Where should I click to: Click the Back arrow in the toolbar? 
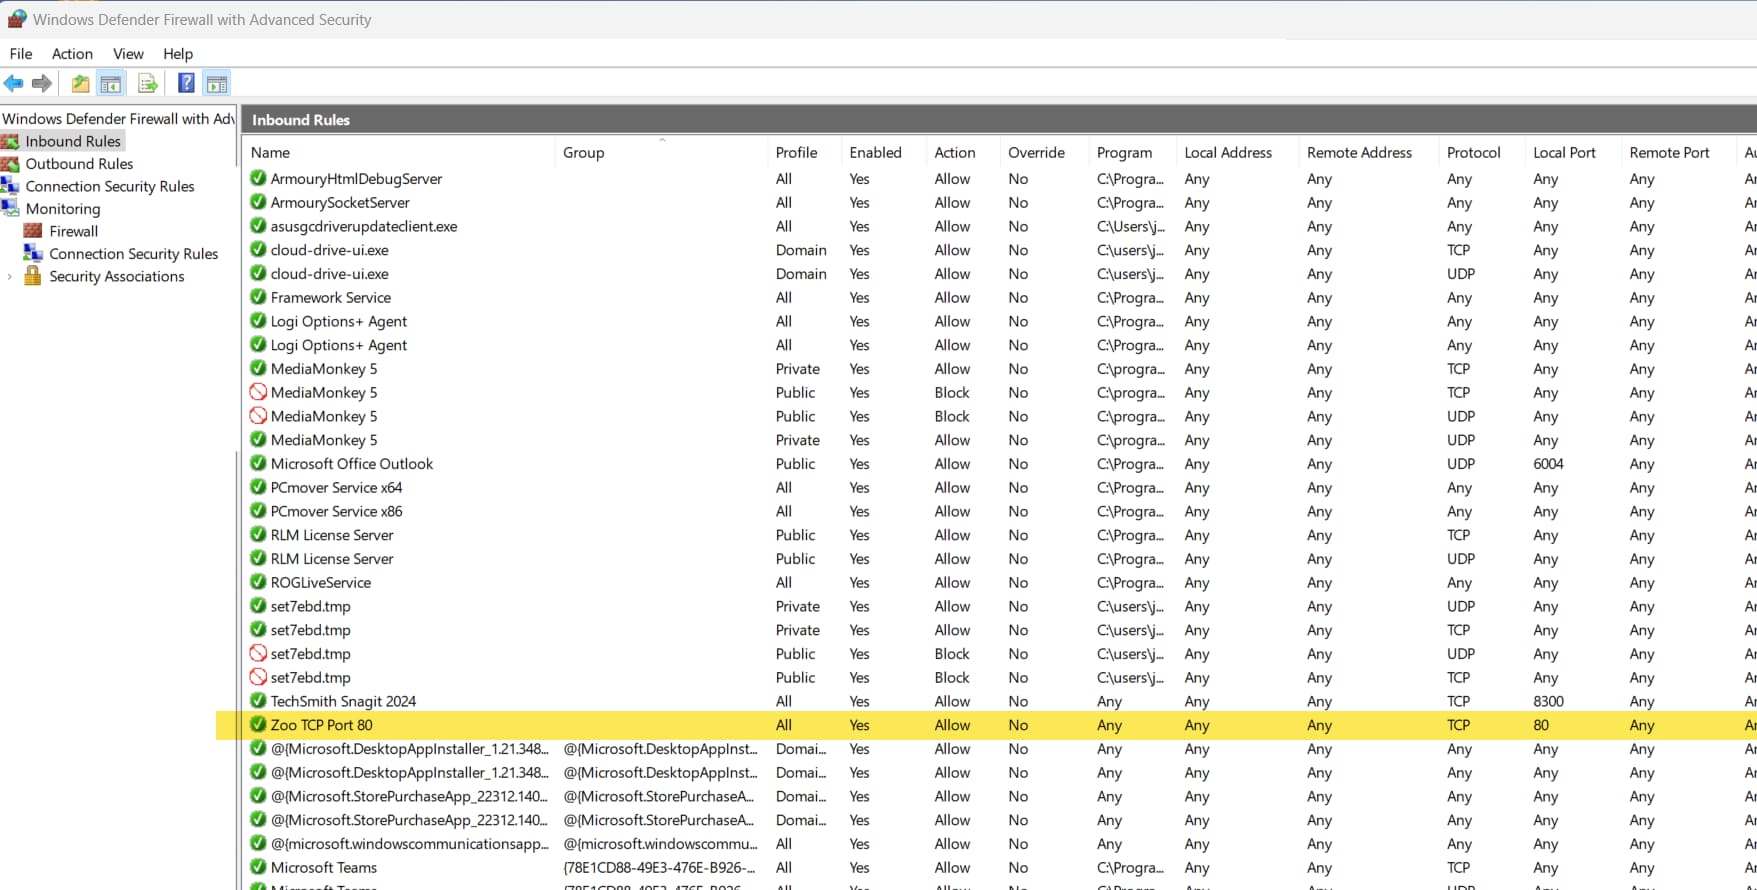click(14, 84)
